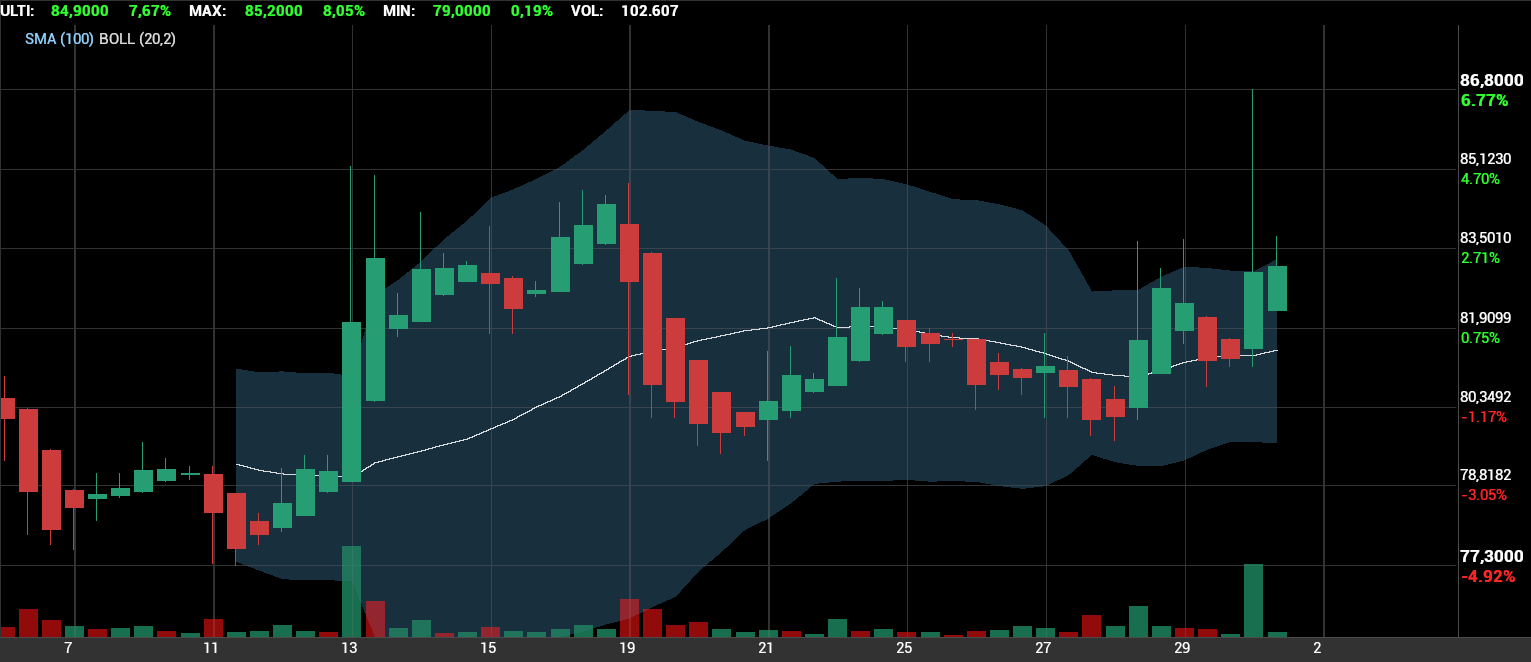Click the red volume bar at date 19
Viewport: 1531px width, 662px height.
click(629, 618)
